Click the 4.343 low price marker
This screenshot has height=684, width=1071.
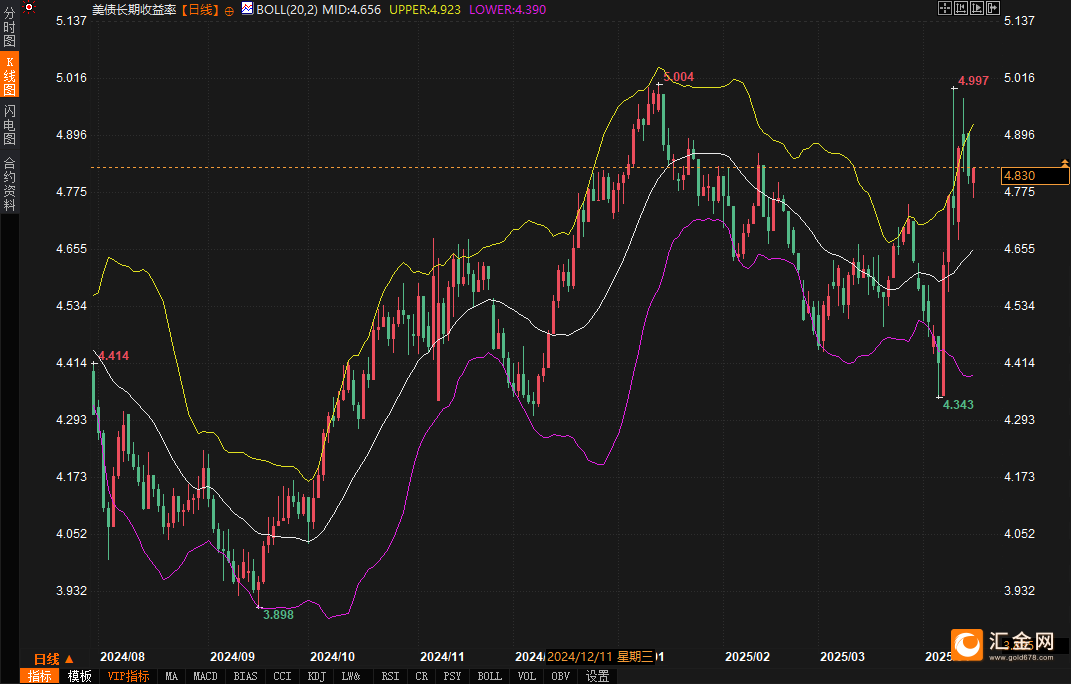pyautogui.click(x=958, y=405)
